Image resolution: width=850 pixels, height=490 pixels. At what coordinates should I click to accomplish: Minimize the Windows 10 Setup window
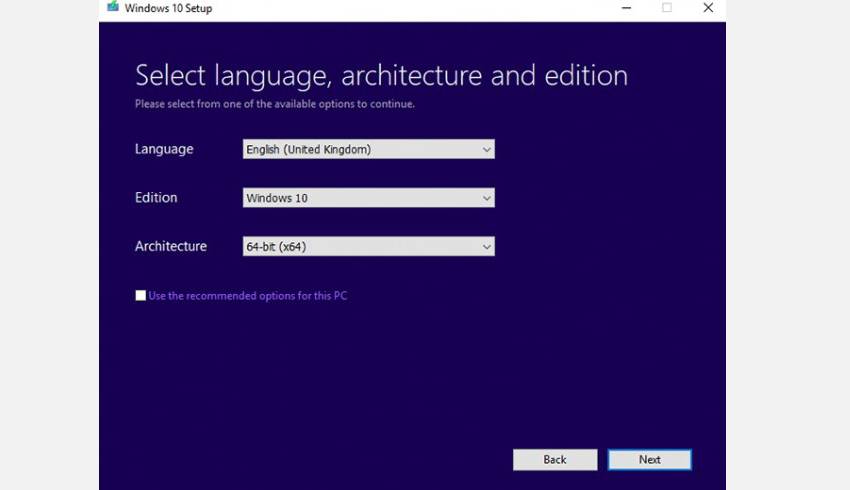click(x=626, y=8)
